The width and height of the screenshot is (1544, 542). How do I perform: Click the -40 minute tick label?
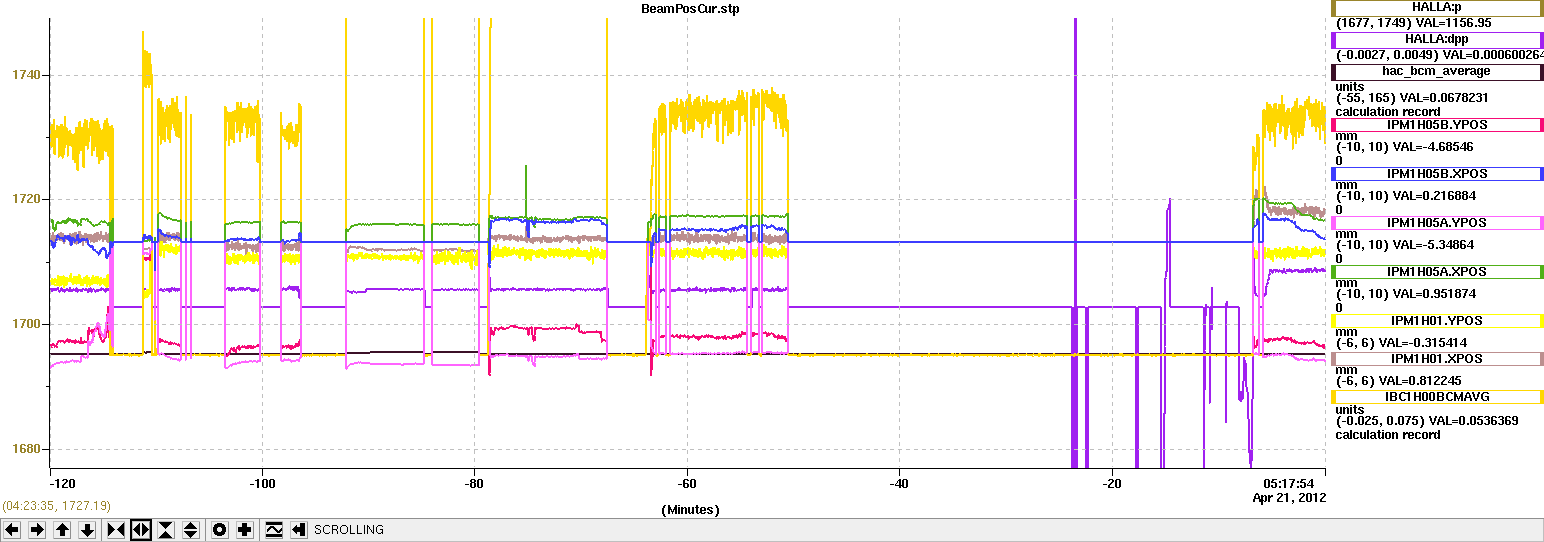coord(899,484)
